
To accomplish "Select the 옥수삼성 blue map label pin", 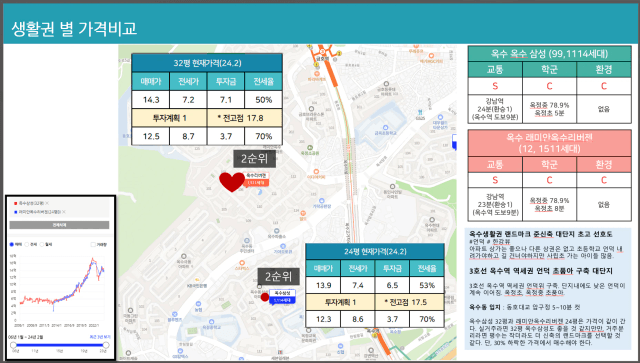I will coord(282,297).
